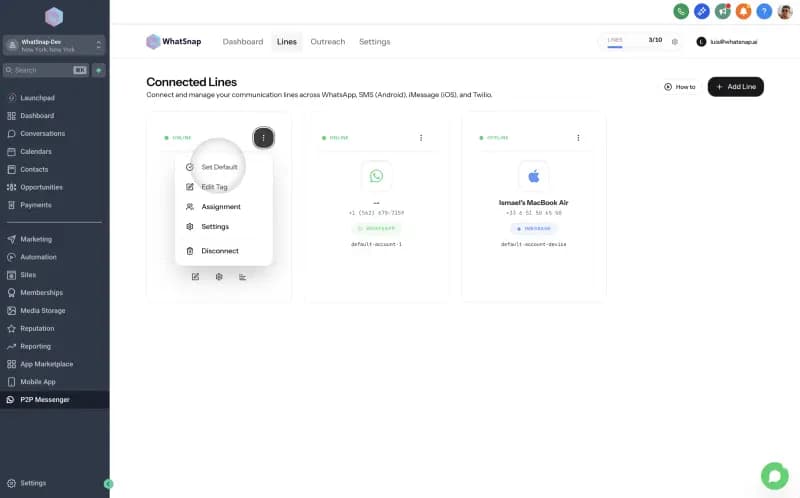Image resolution: width=800 pixels, height=498 pixels.
Task: Click the How to button
Action: [x=680, y=87]
